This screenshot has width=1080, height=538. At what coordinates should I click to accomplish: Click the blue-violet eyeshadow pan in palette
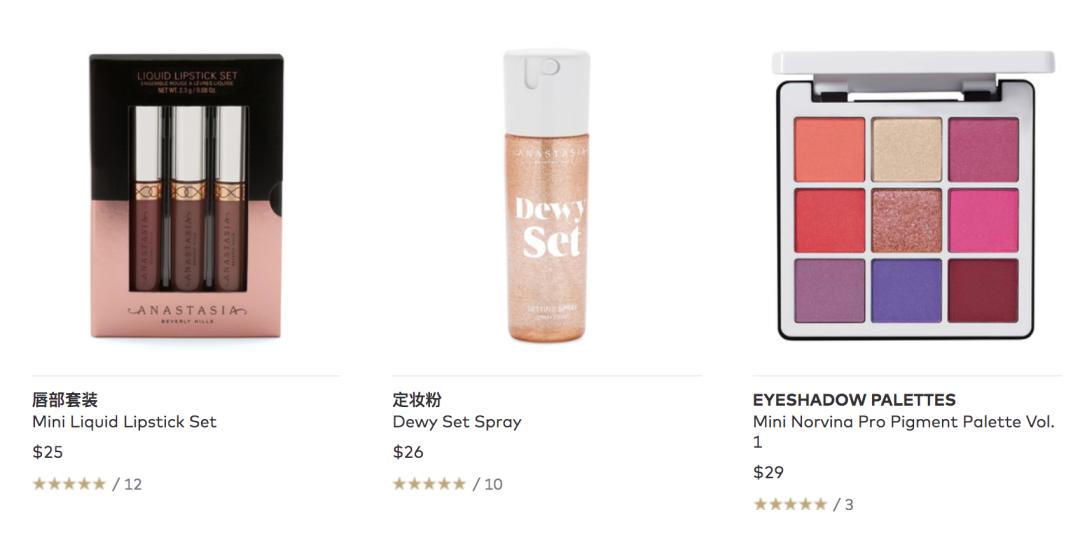pos(906,290)
